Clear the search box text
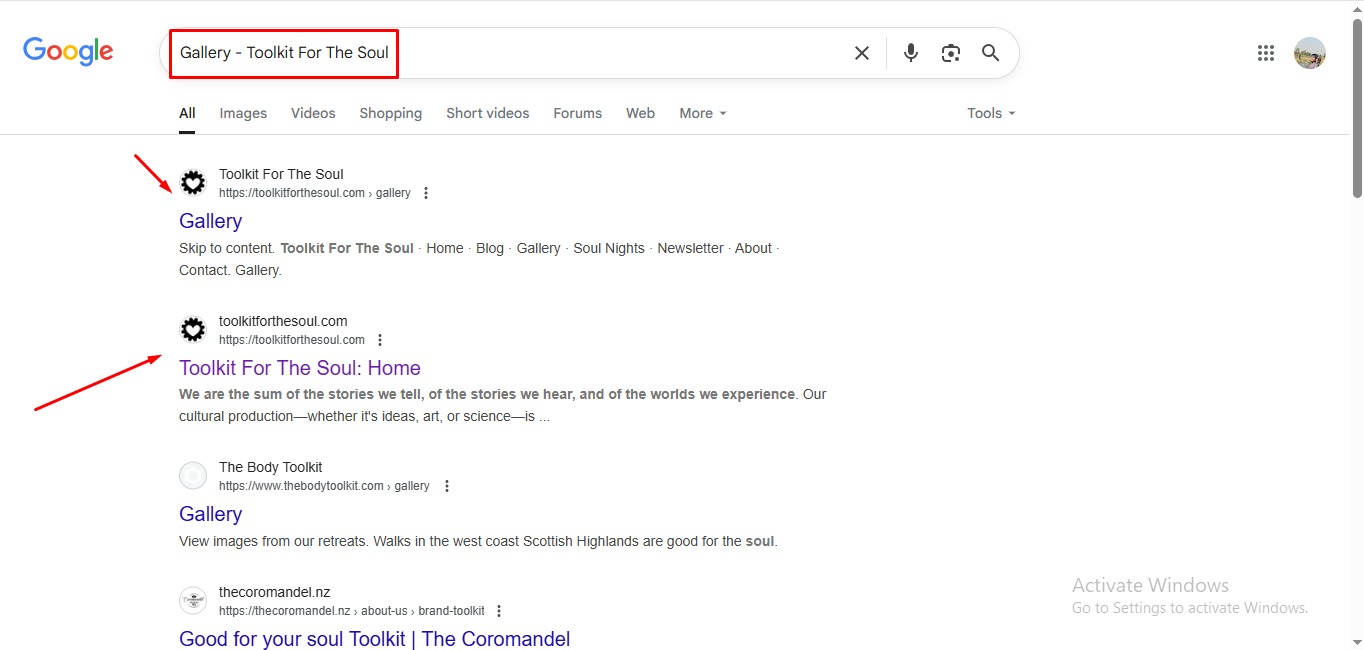This screenshot has height=650, width=1364. (x=861, y=53)
